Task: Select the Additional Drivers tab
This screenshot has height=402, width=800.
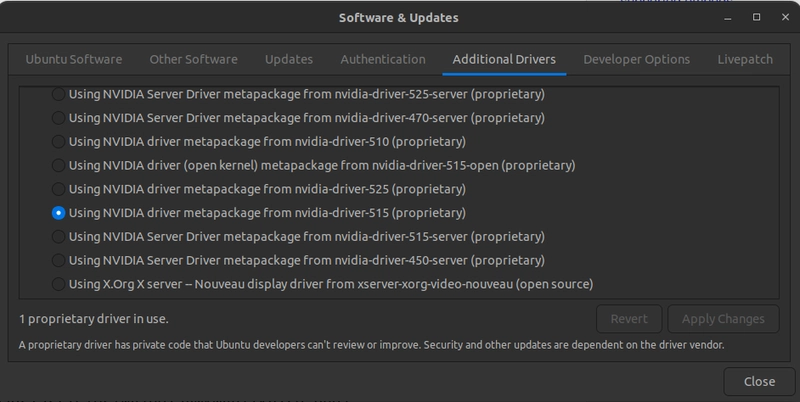Action: pyautogui.click(x=504, y=60)
